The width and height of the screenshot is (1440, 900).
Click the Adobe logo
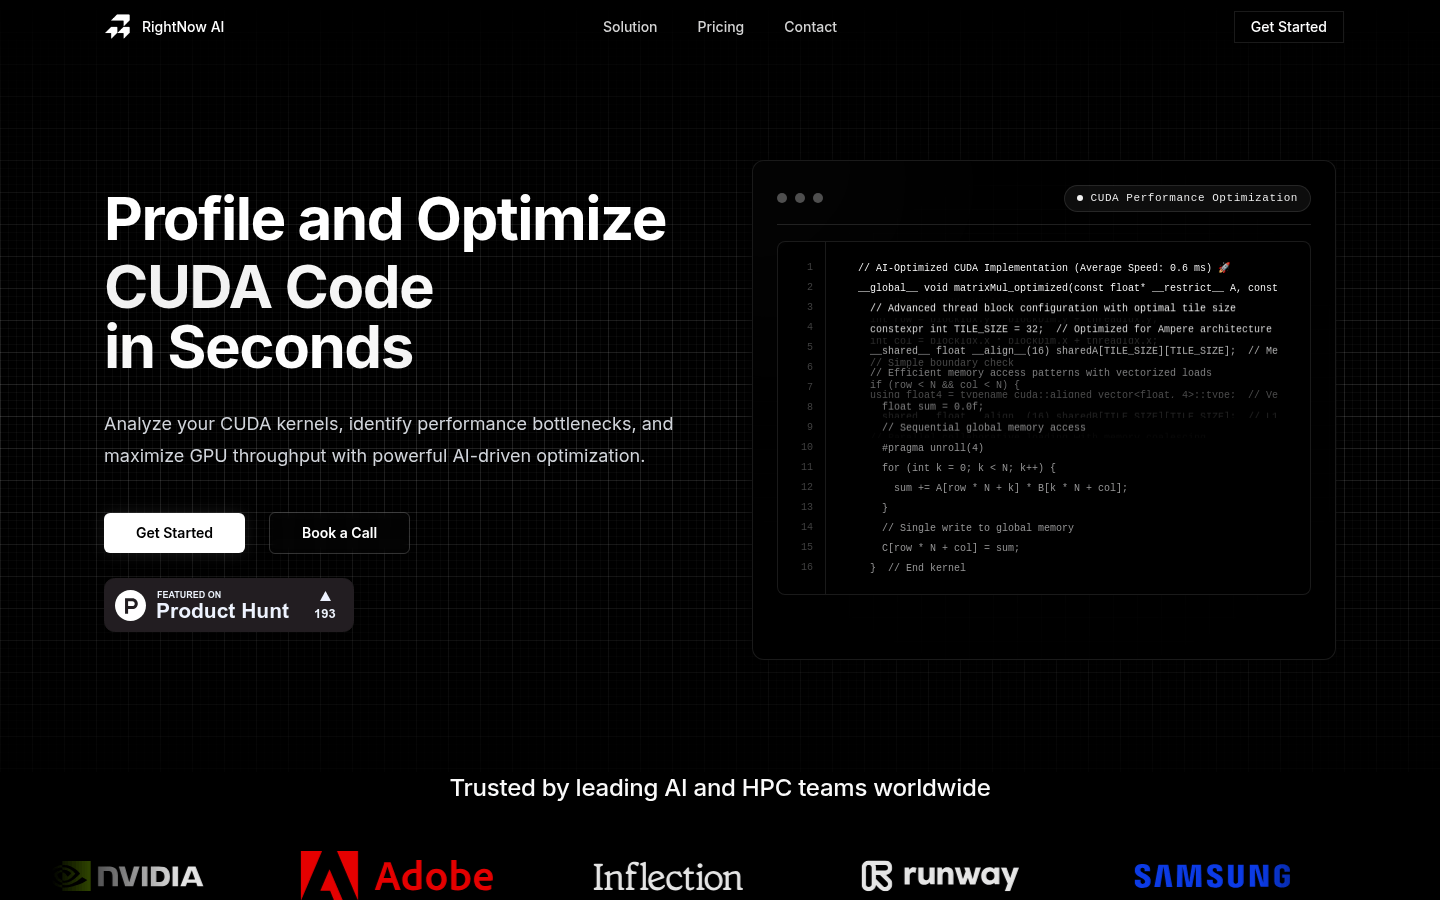click(x=397, y=876)
